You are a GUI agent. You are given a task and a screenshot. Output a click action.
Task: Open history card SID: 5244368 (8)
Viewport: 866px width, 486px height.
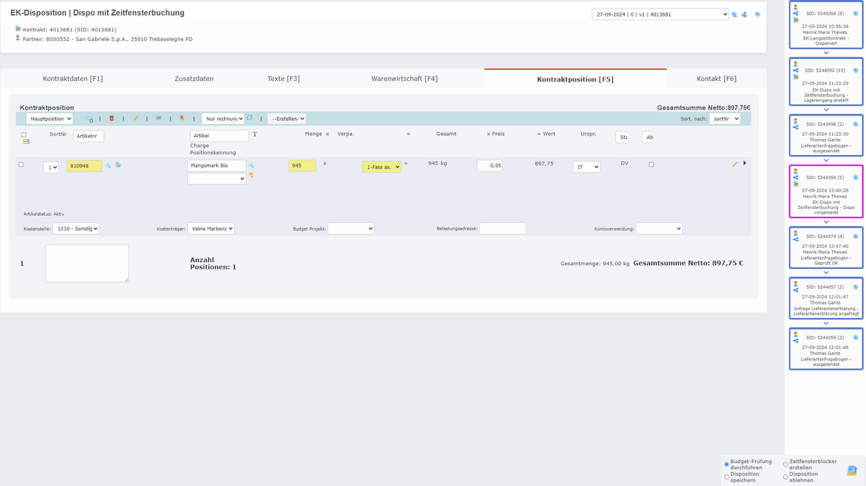826,25
